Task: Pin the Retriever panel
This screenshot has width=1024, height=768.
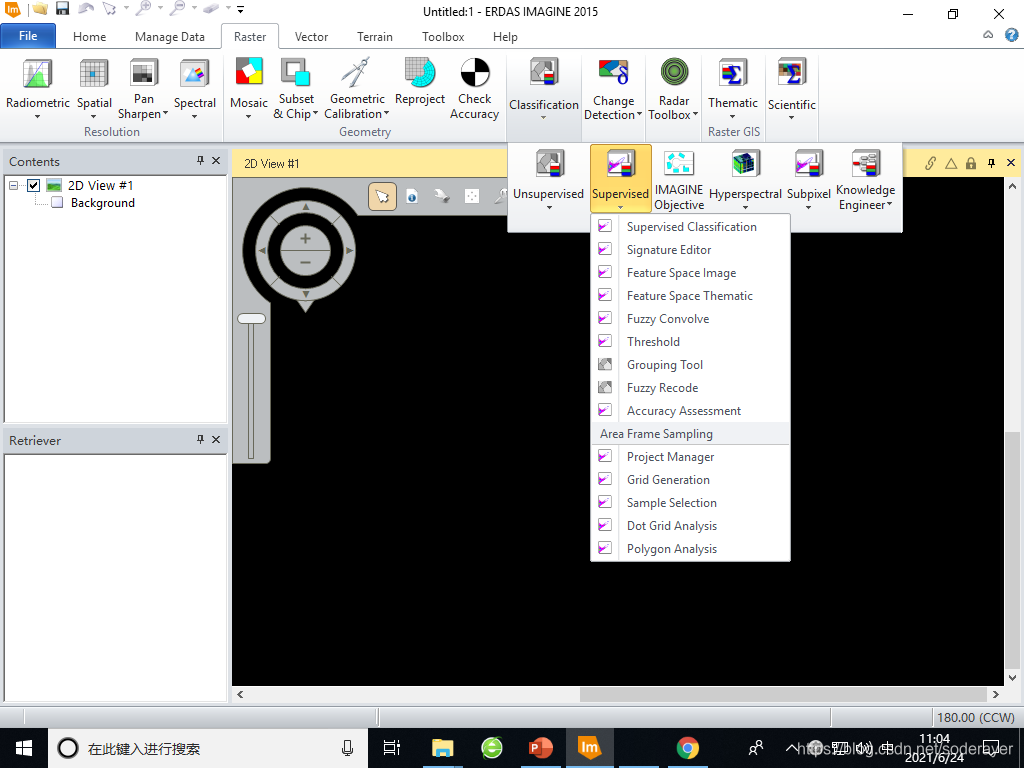Action: tap(200, 440)
